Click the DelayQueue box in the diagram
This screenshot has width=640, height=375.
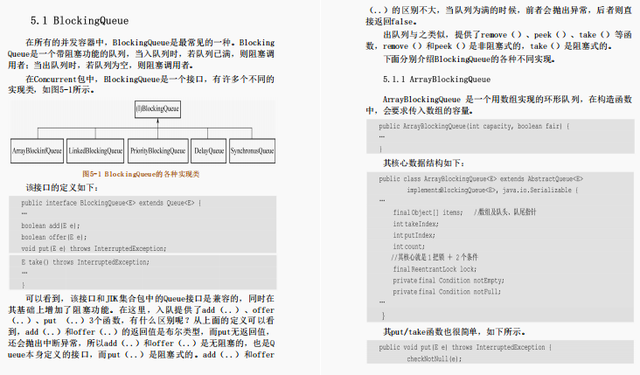(209, 151)
